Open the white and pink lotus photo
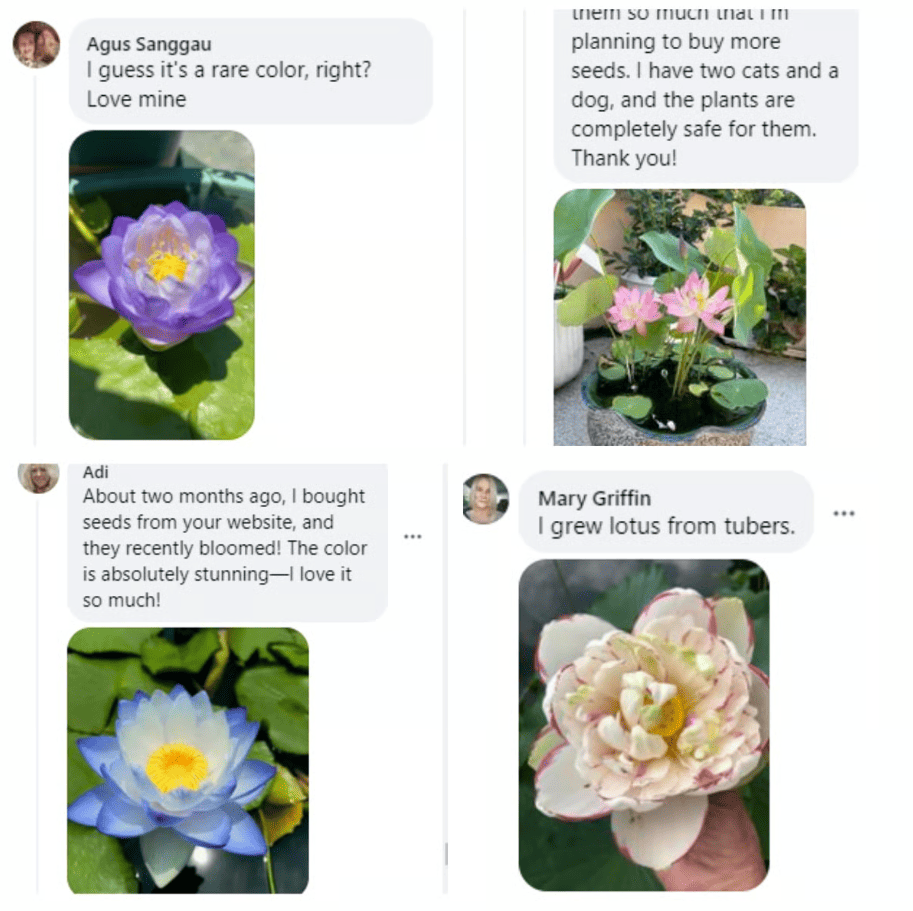 [643, 725]
